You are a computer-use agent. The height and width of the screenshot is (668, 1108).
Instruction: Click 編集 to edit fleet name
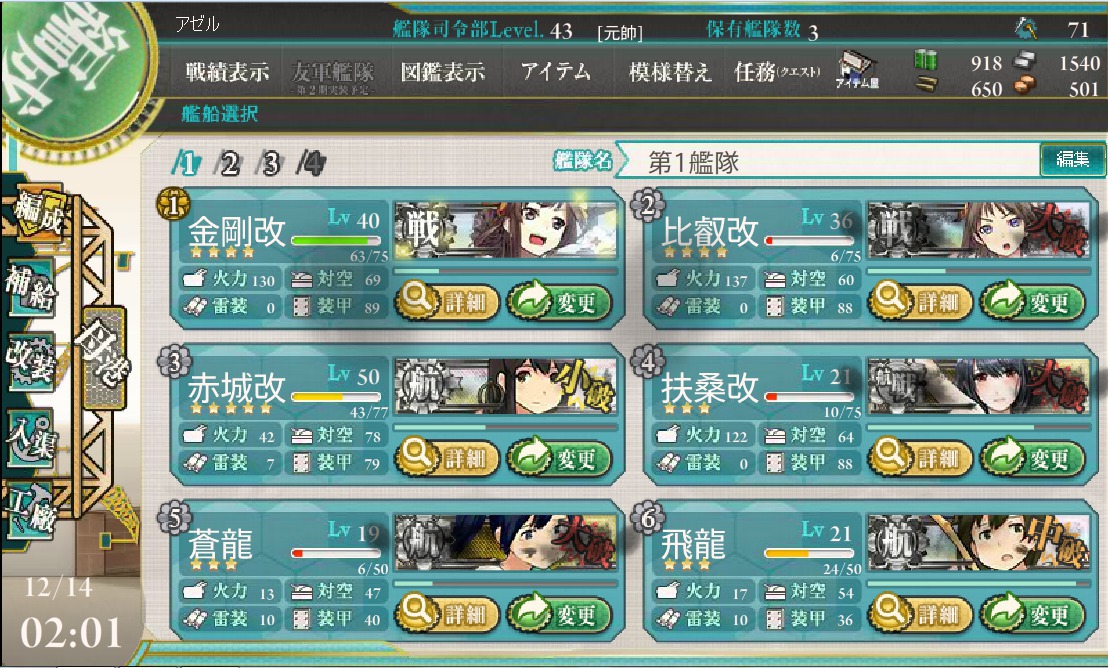pyautogui.click(x=1072, y=159)
